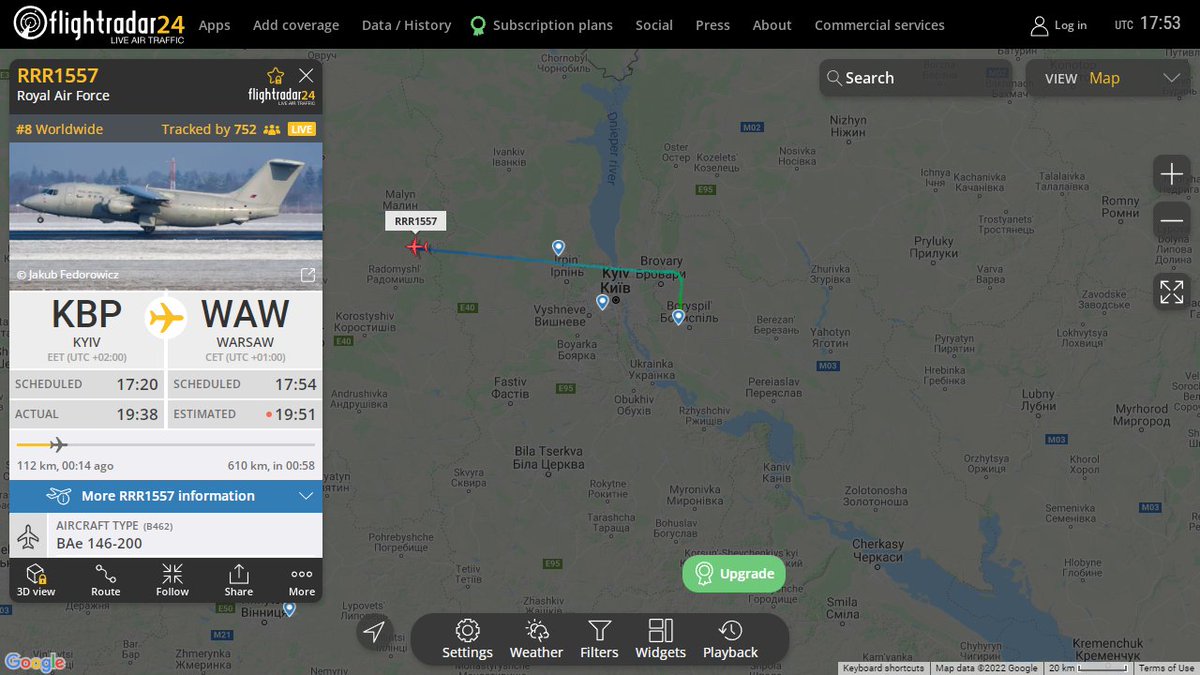Share the RRR1557 flight
This screenshot has width=1200, height=675.
(238, 580)
